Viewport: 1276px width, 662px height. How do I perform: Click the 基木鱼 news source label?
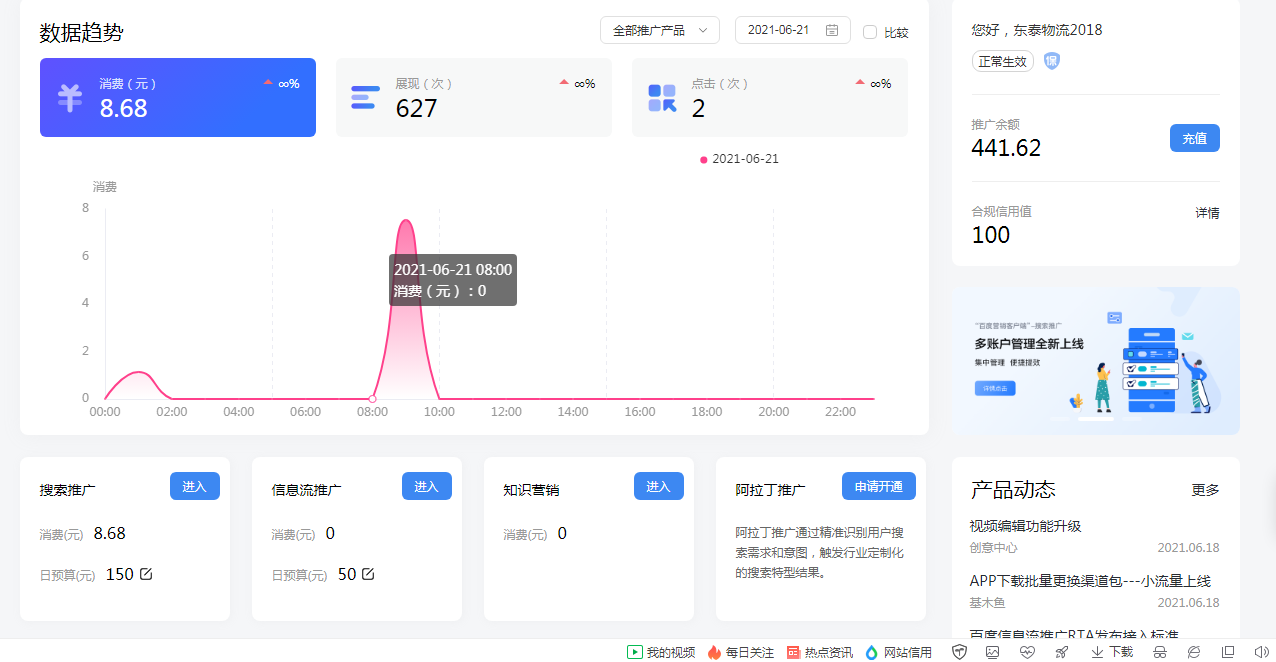(x=987, y=603)
